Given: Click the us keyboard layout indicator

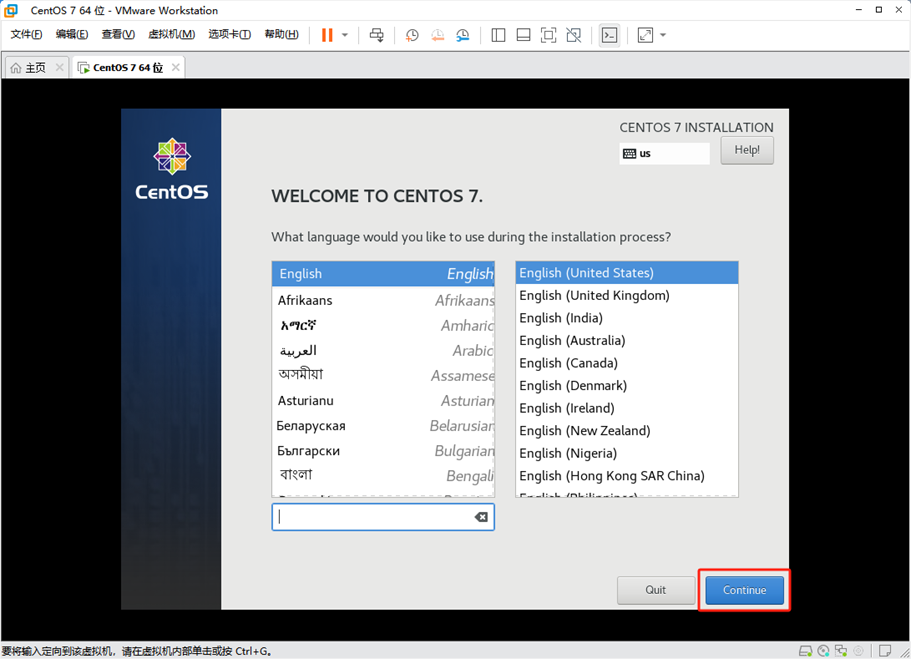Looking at the screenshot, I should point(664,153).
